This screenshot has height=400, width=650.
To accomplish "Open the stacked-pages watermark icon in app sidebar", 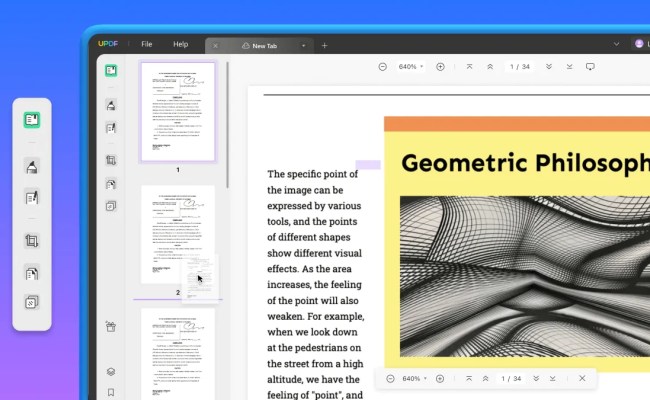I will [x=111, y=206].
